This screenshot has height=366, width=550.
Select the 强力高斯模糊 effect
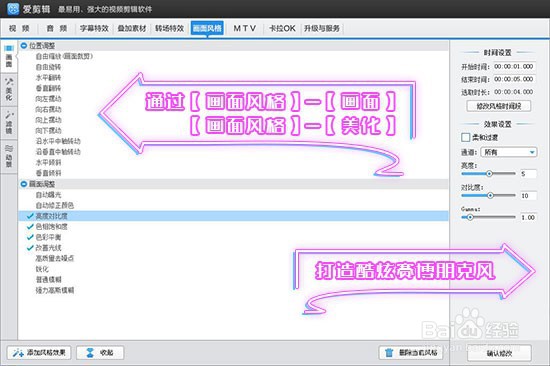pos(54,290)
